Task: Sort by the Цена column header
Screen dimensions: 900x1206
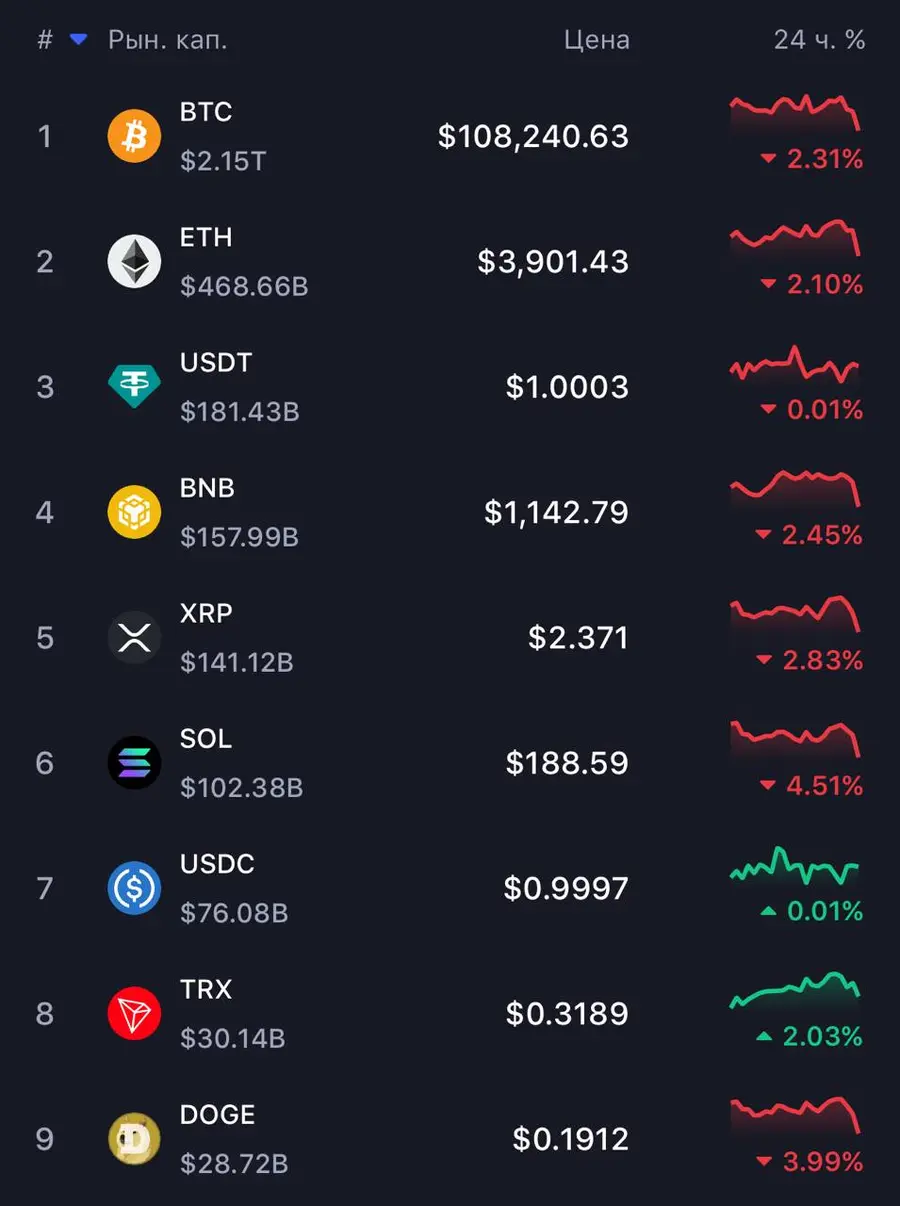Action: [x=596, y=40]
